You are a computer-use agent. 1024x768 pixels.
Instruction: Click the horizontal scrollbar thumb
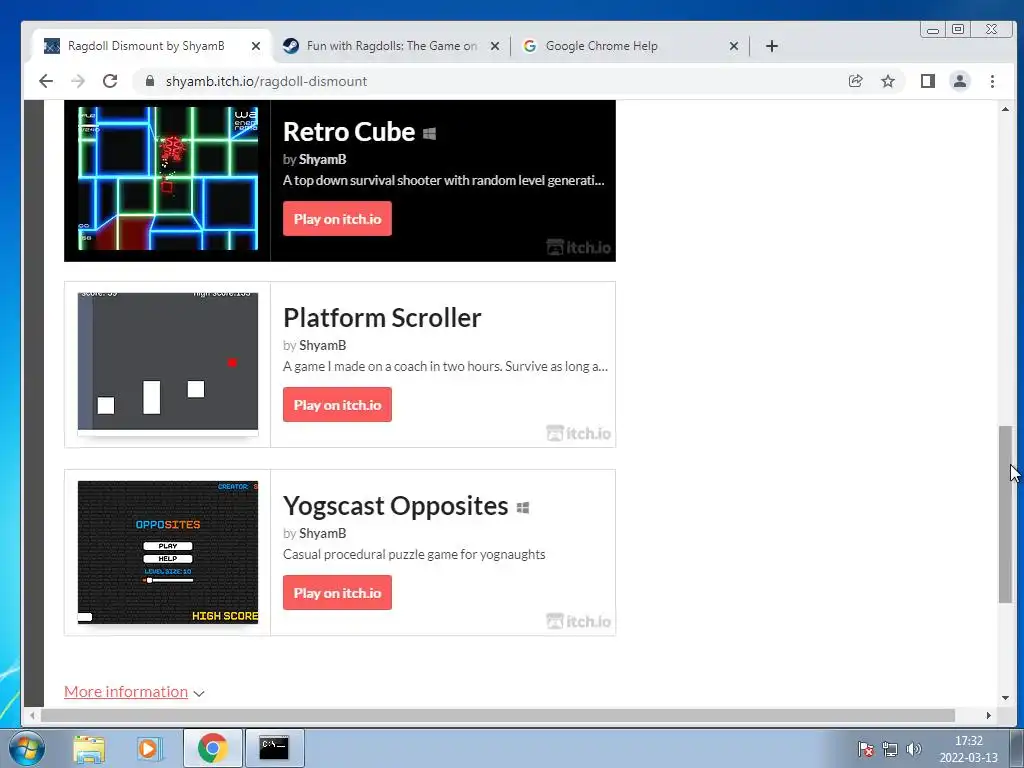pyautogui.click(x=498, y=715)
